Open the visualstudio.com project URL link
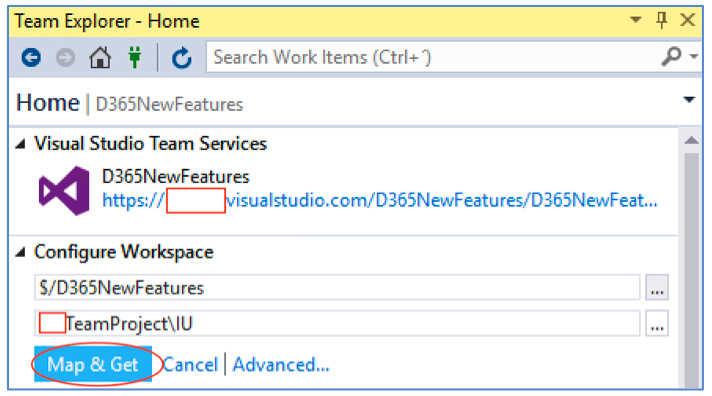712x396 pixels. point(380,200)
